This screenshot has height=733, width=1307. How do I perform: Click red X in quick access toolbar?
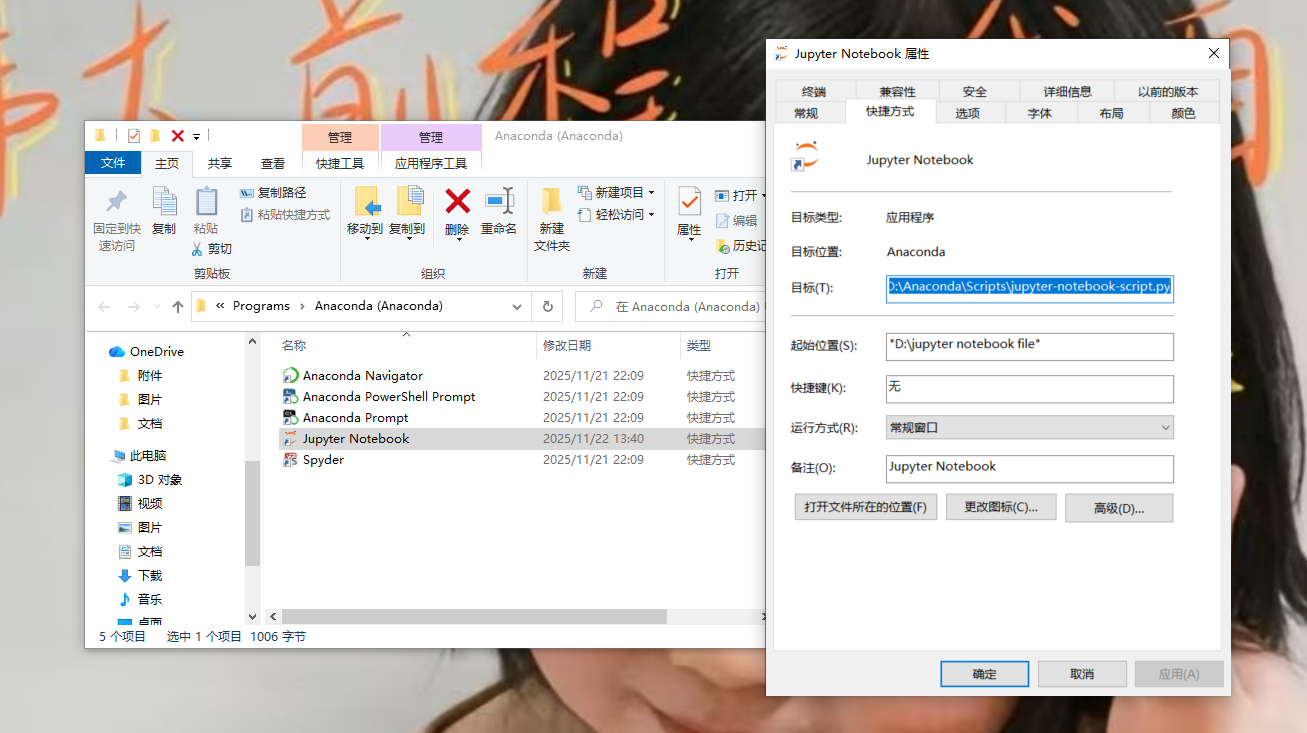pyautogui.click(x=178, y=136)
